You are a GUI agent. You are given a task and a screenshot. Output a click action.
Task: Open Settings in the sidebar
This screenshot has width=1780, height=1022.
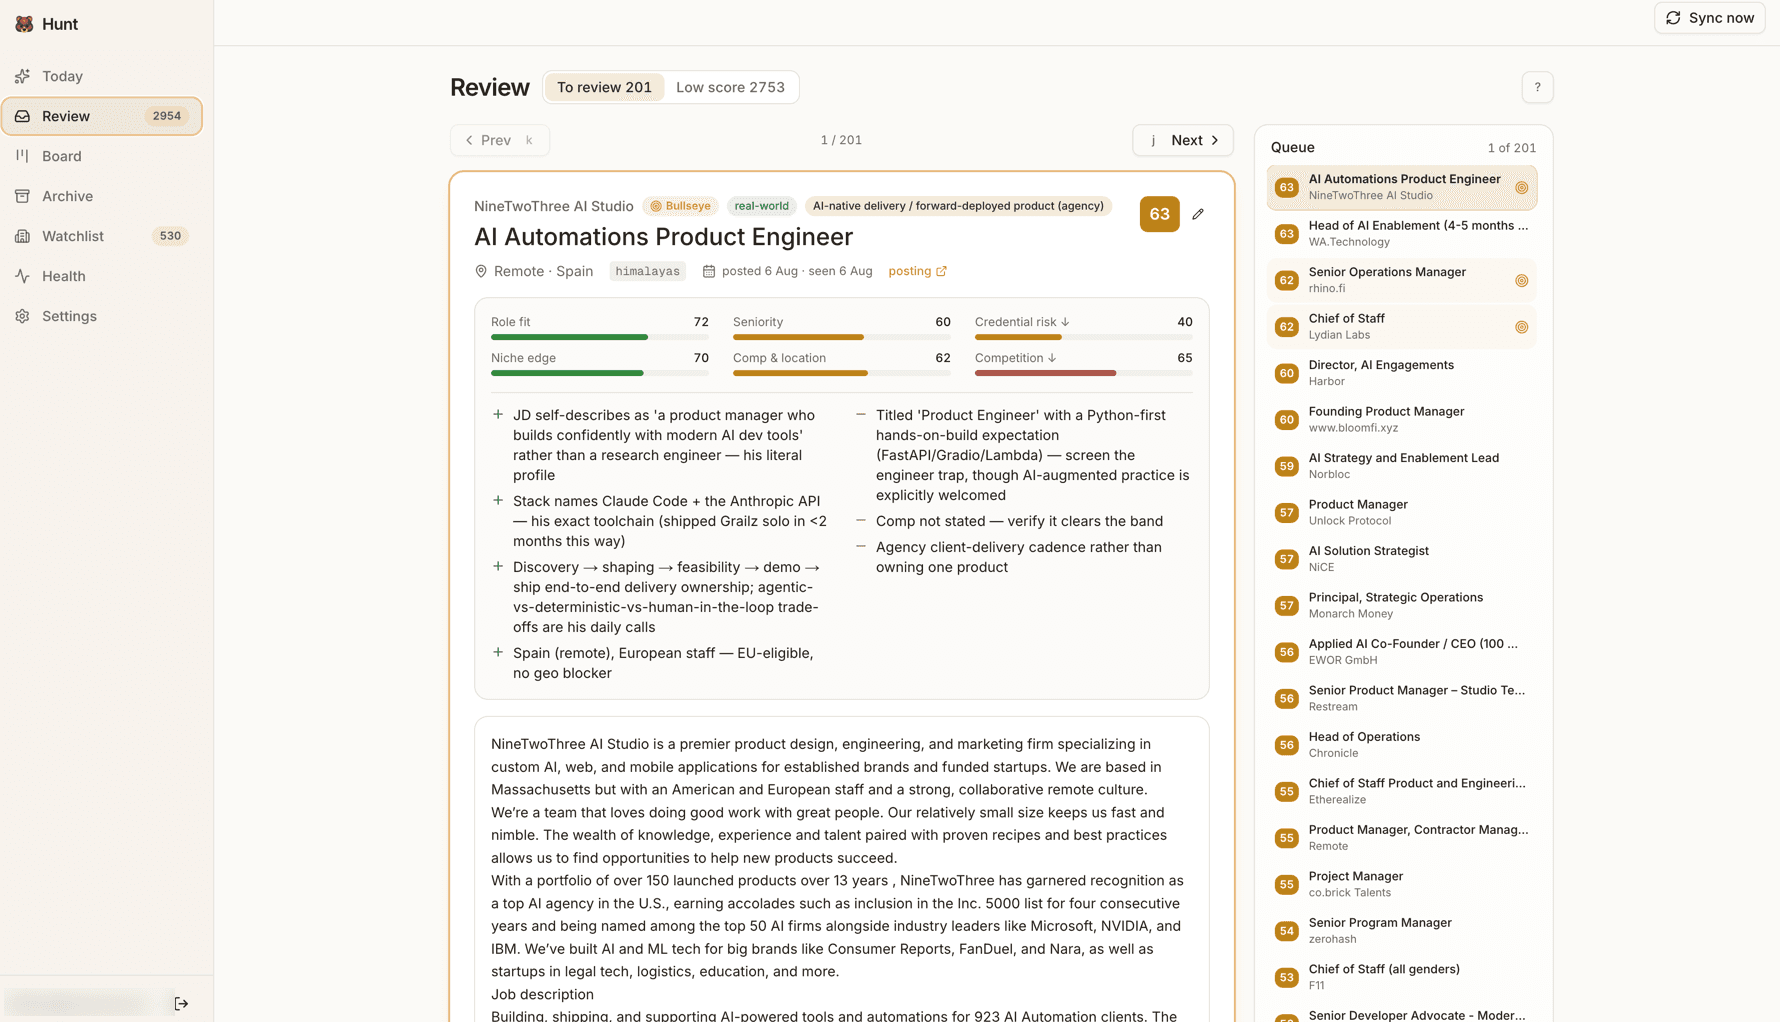click(101, 316)
